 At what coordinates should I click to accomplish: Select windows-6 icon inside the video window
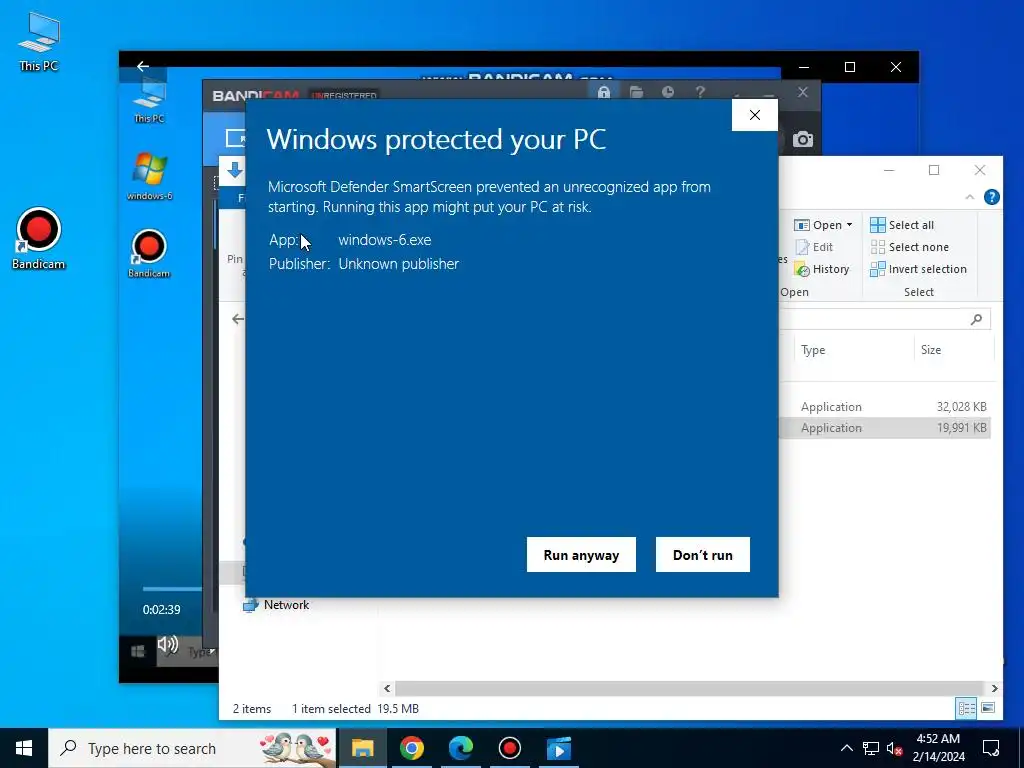click(150, 176)
